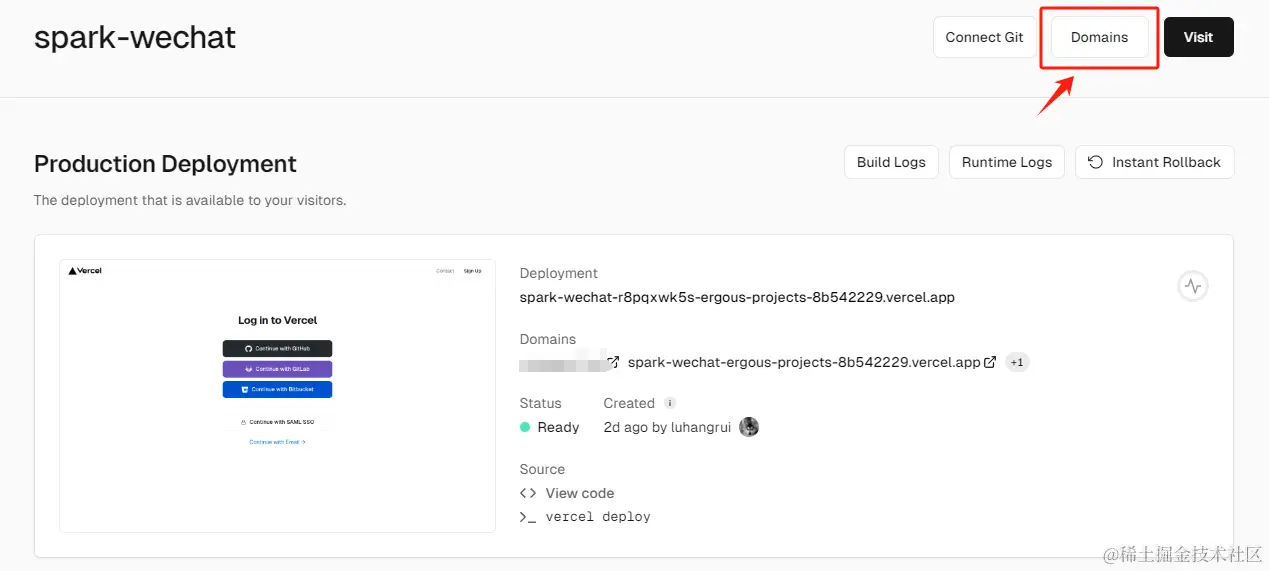
Task: Click the Connect Git button
Action: coord(984,37)
